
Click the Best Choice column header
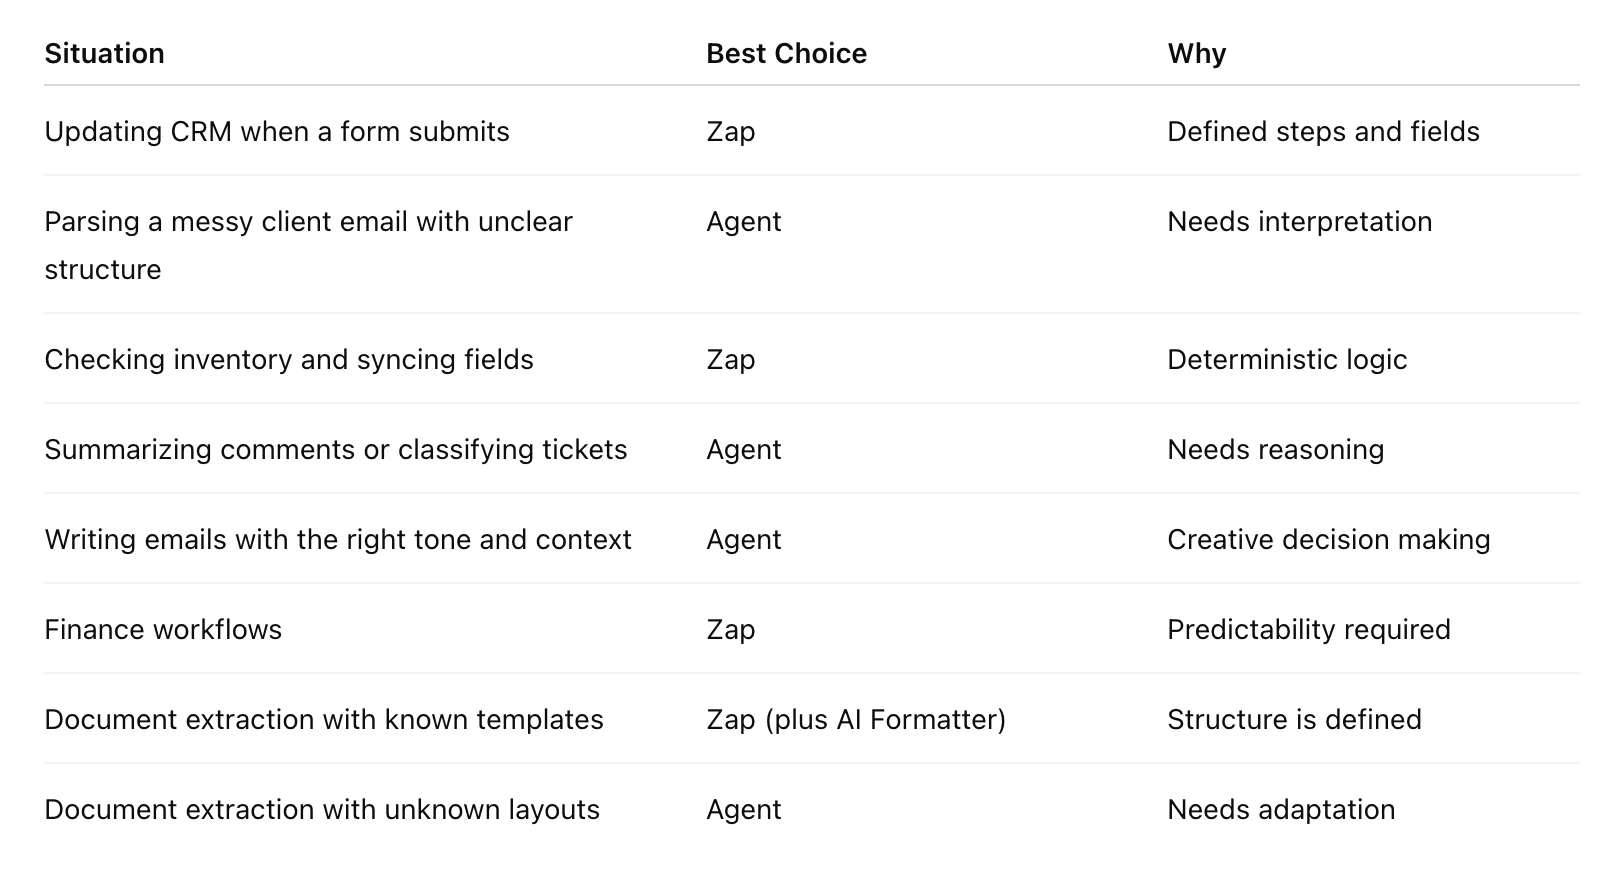786,53
